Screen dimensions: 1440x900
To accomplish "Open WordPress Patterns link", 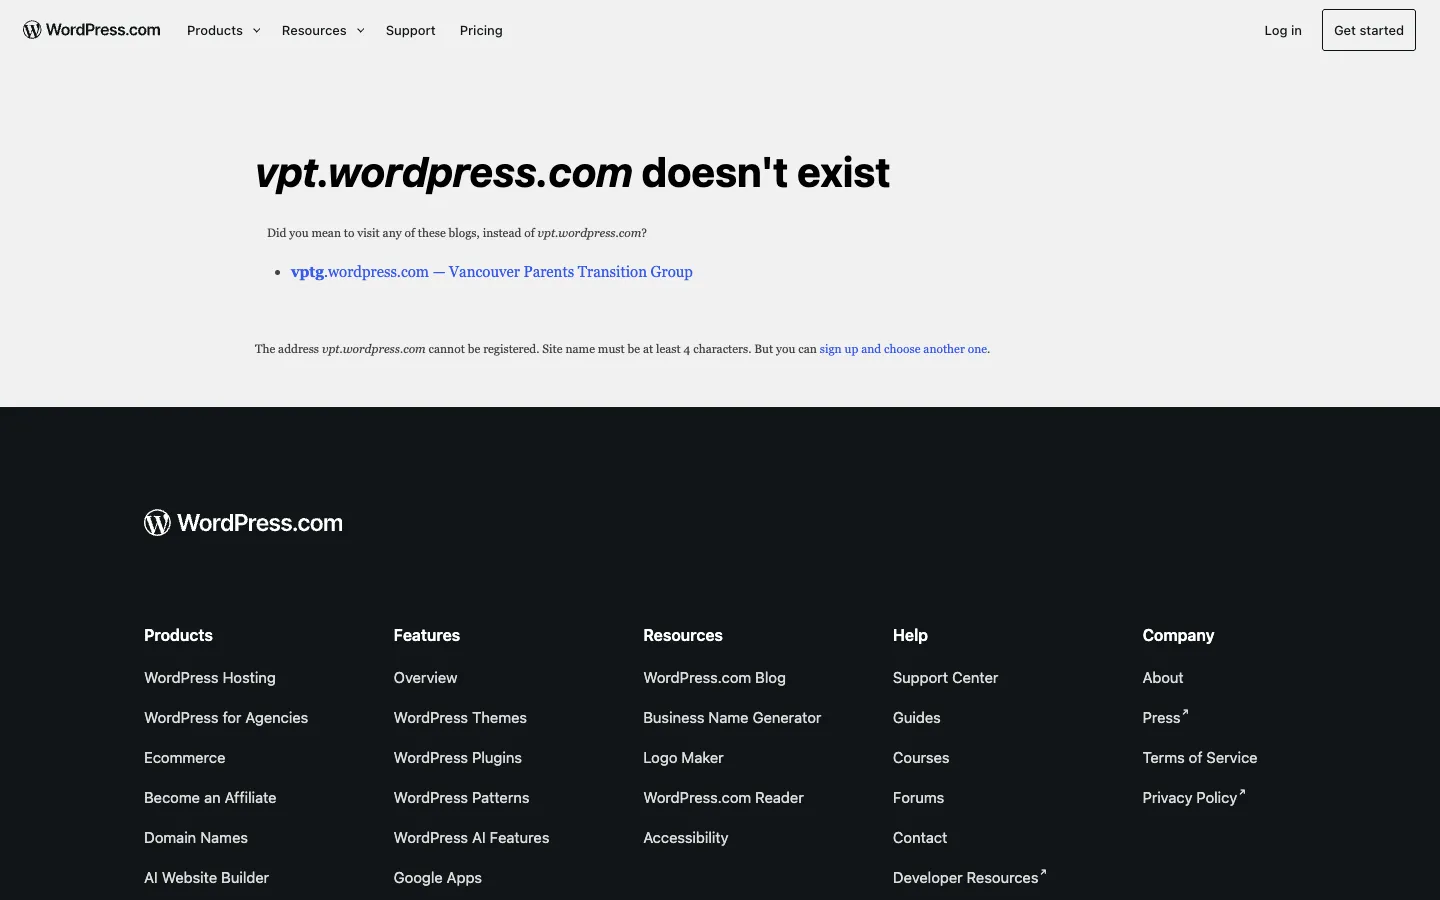I will pyautogui.click(x=462, y=798).
